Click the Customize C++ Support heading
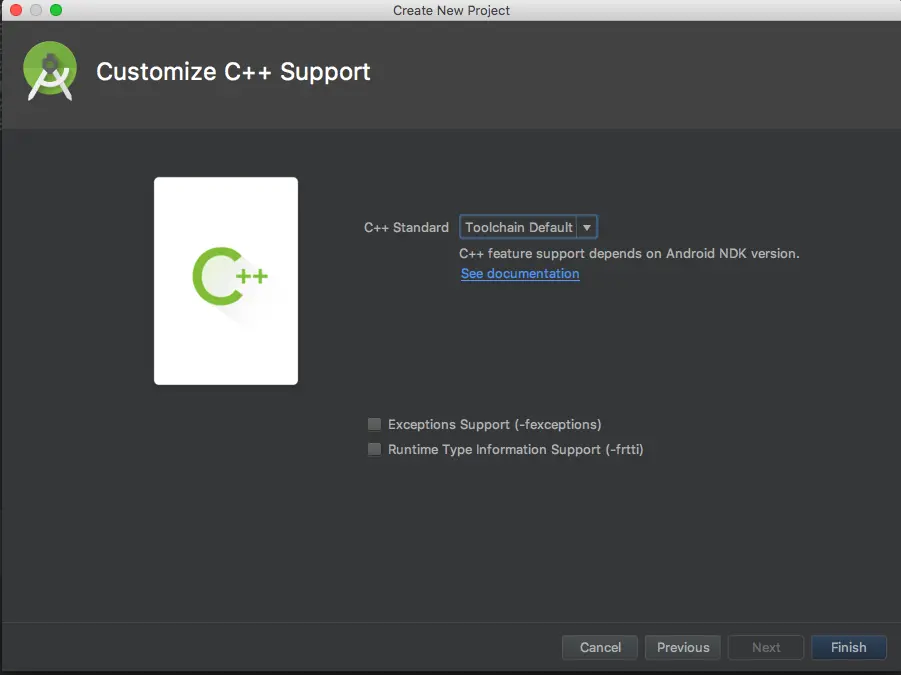Viewport: 901px width, 675px height. pos(233,72)
